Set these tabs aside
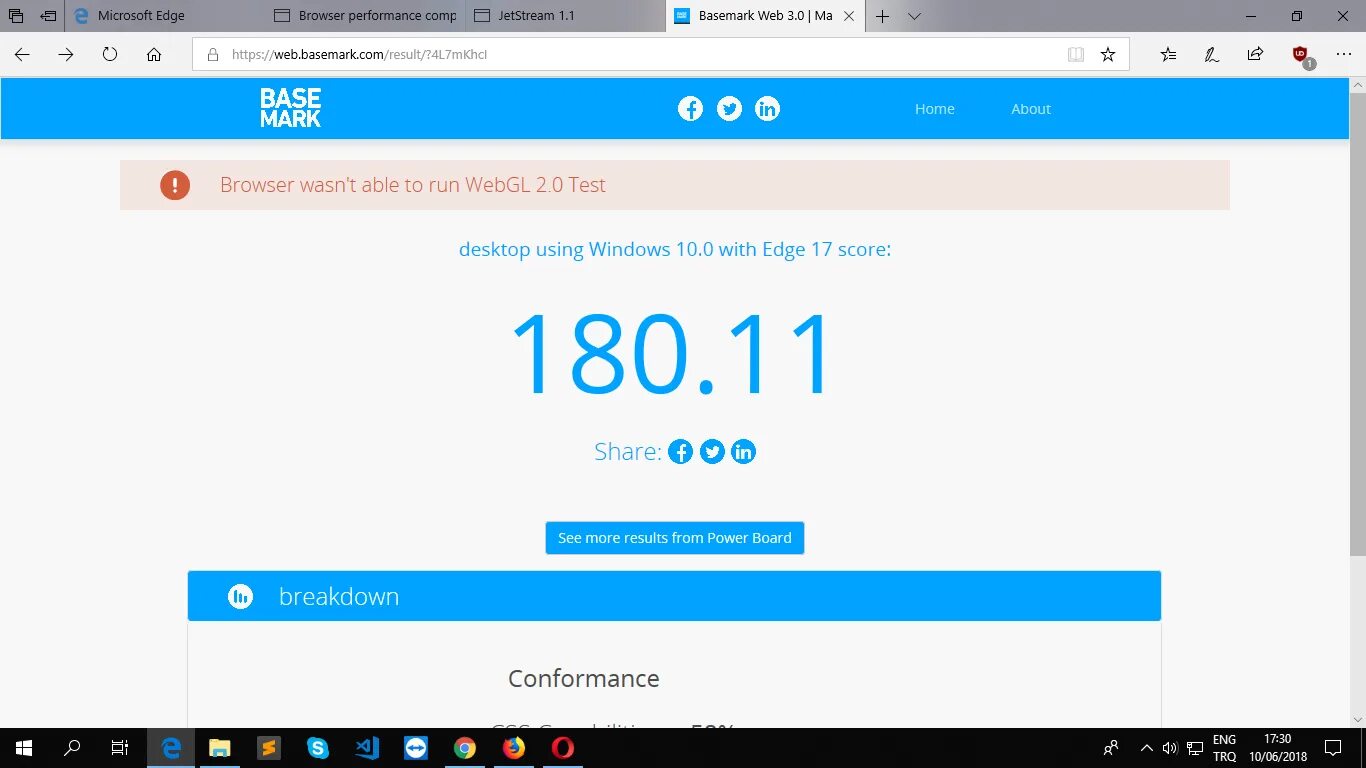Screen dimensions: 1366x768 (48, 16)
